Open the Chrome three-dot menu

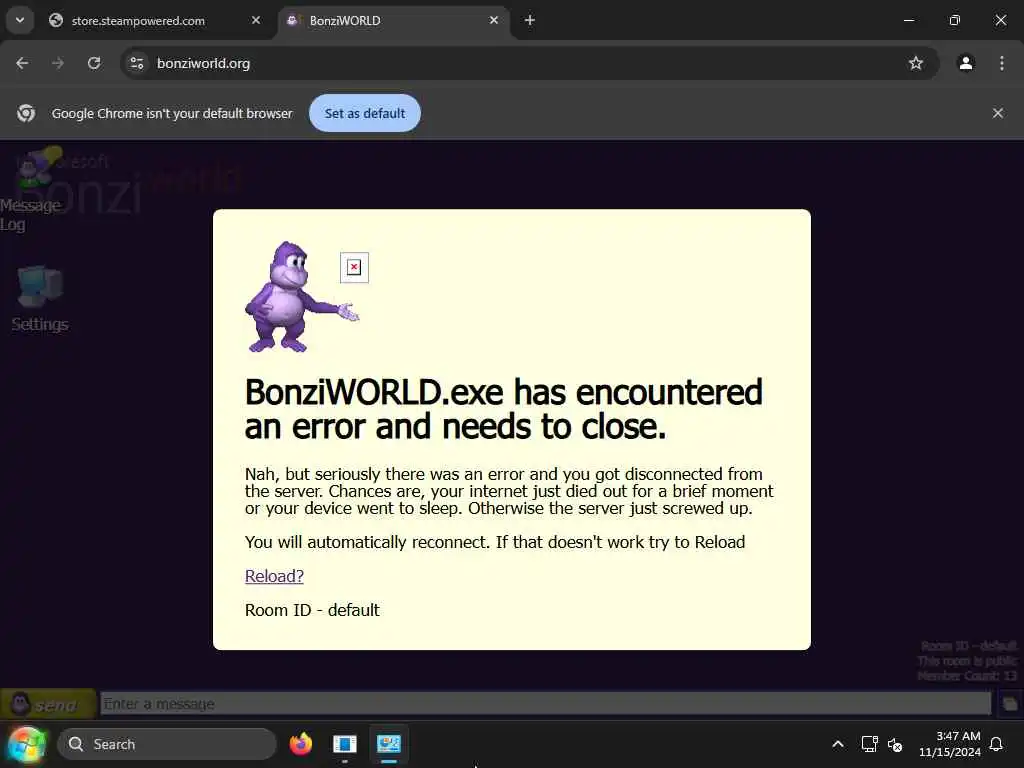click(1002, 63)
